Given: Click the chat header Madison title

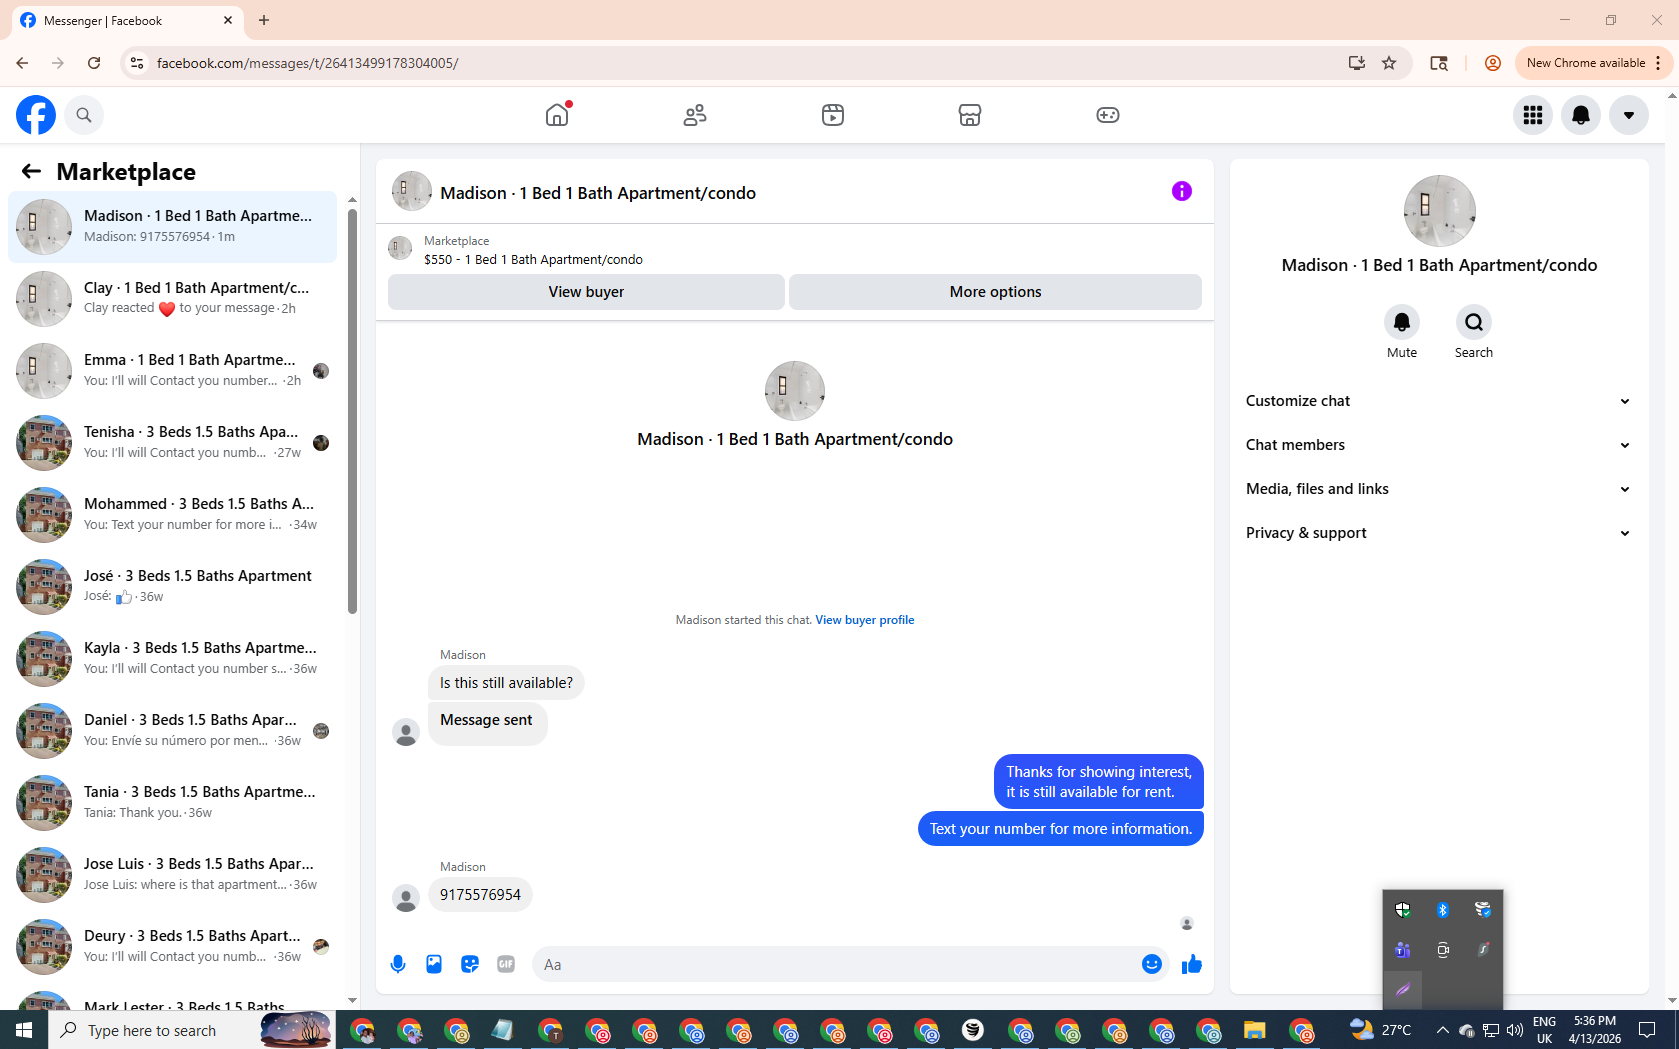Looking at the screenshot, I should [598, 193].
